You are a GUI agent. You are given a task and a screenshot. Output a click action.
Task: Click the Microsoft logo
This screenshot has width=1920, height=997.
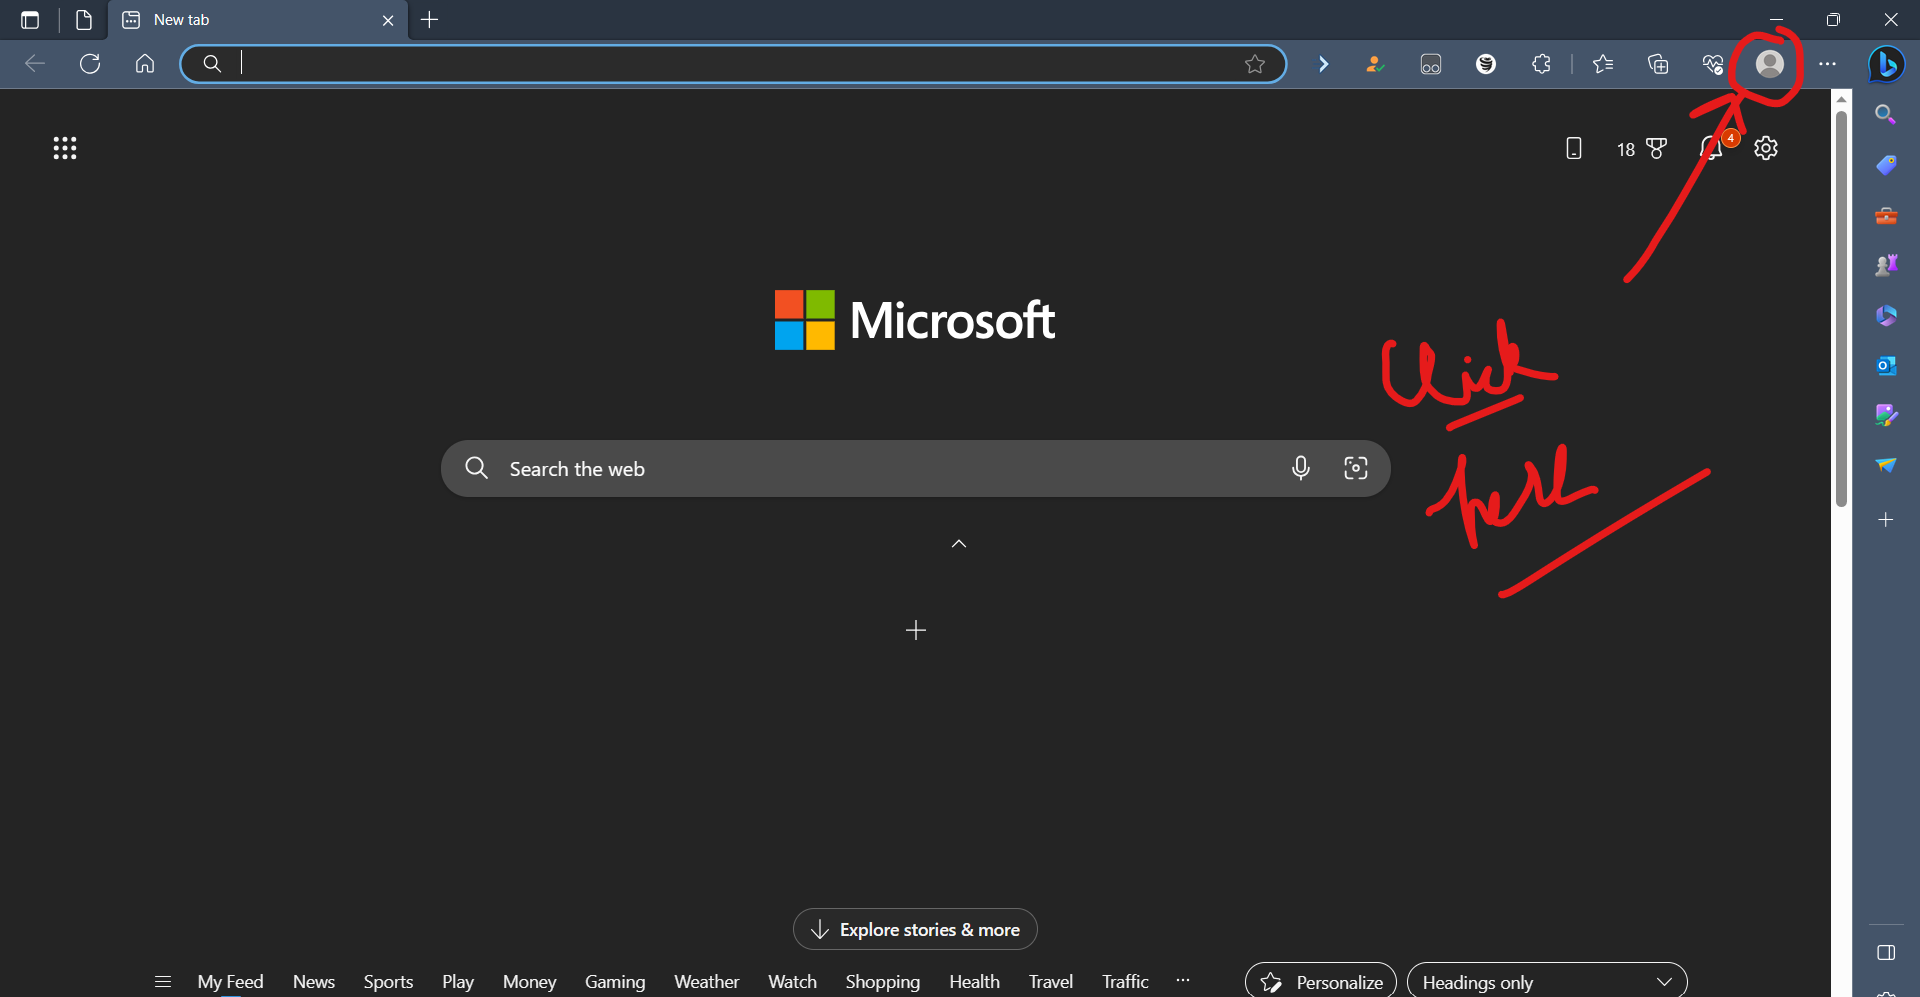point(914,320)
